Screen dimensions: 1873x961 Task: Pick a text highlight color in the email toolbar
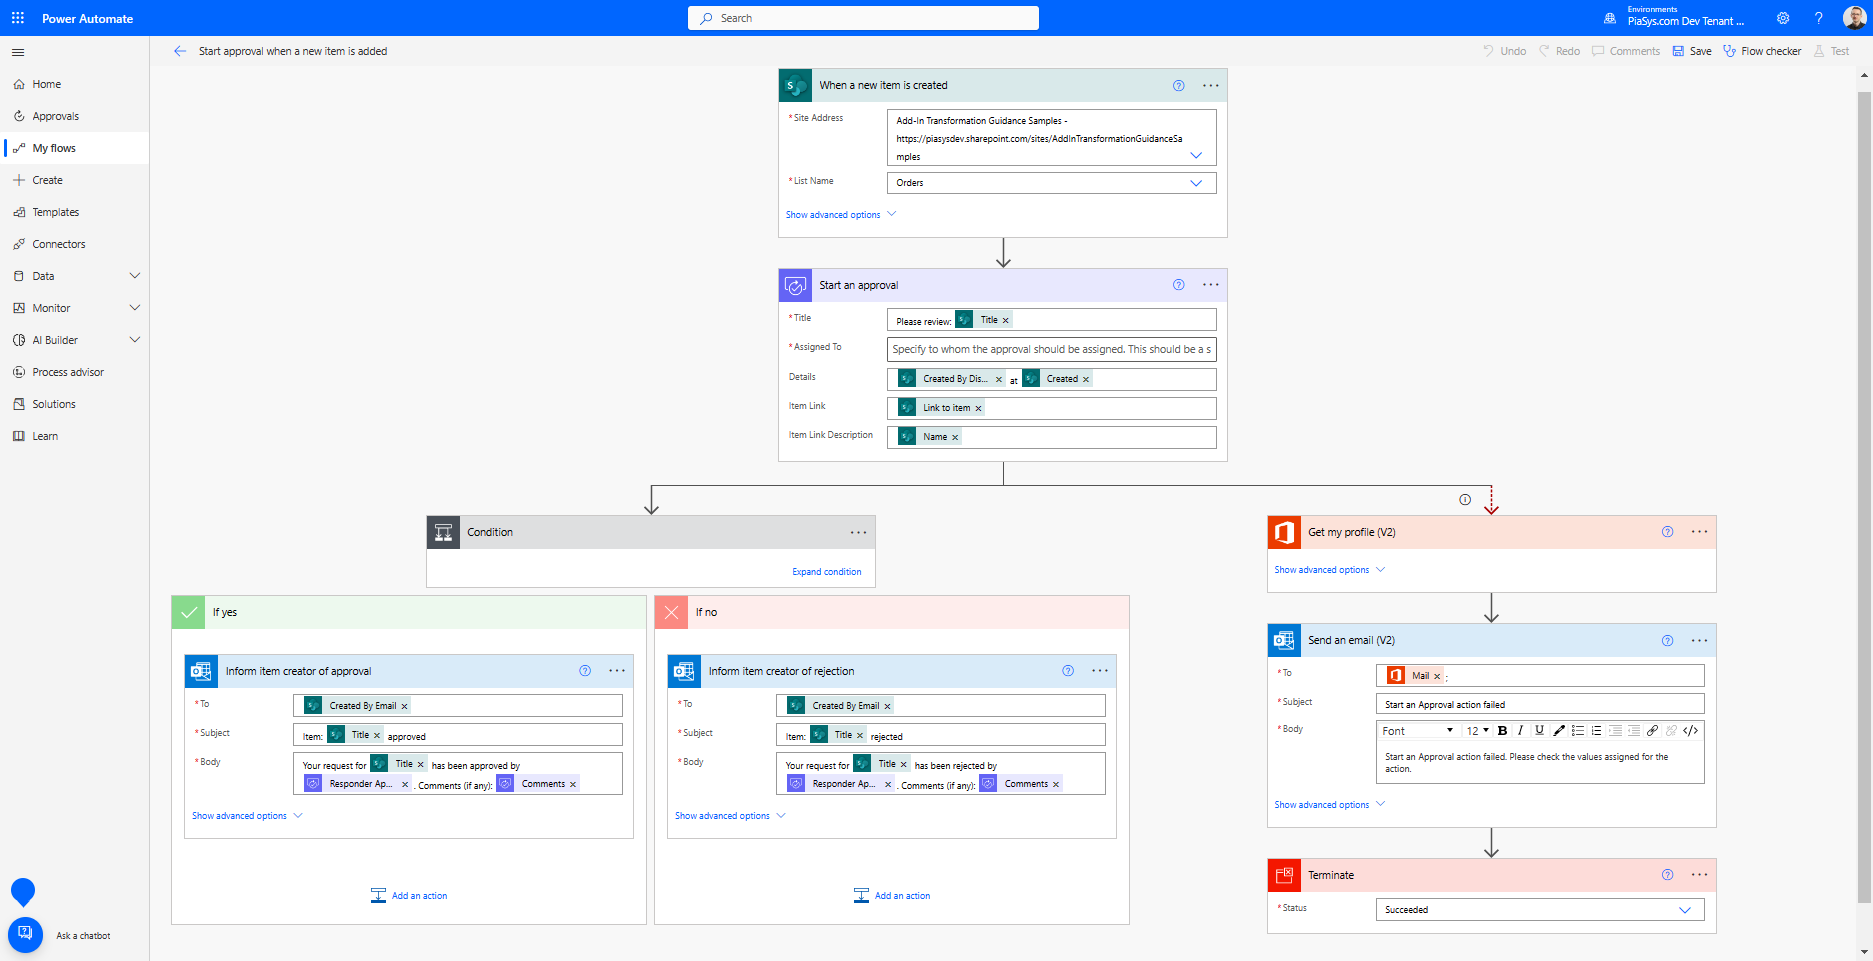tap(1559, 731)
